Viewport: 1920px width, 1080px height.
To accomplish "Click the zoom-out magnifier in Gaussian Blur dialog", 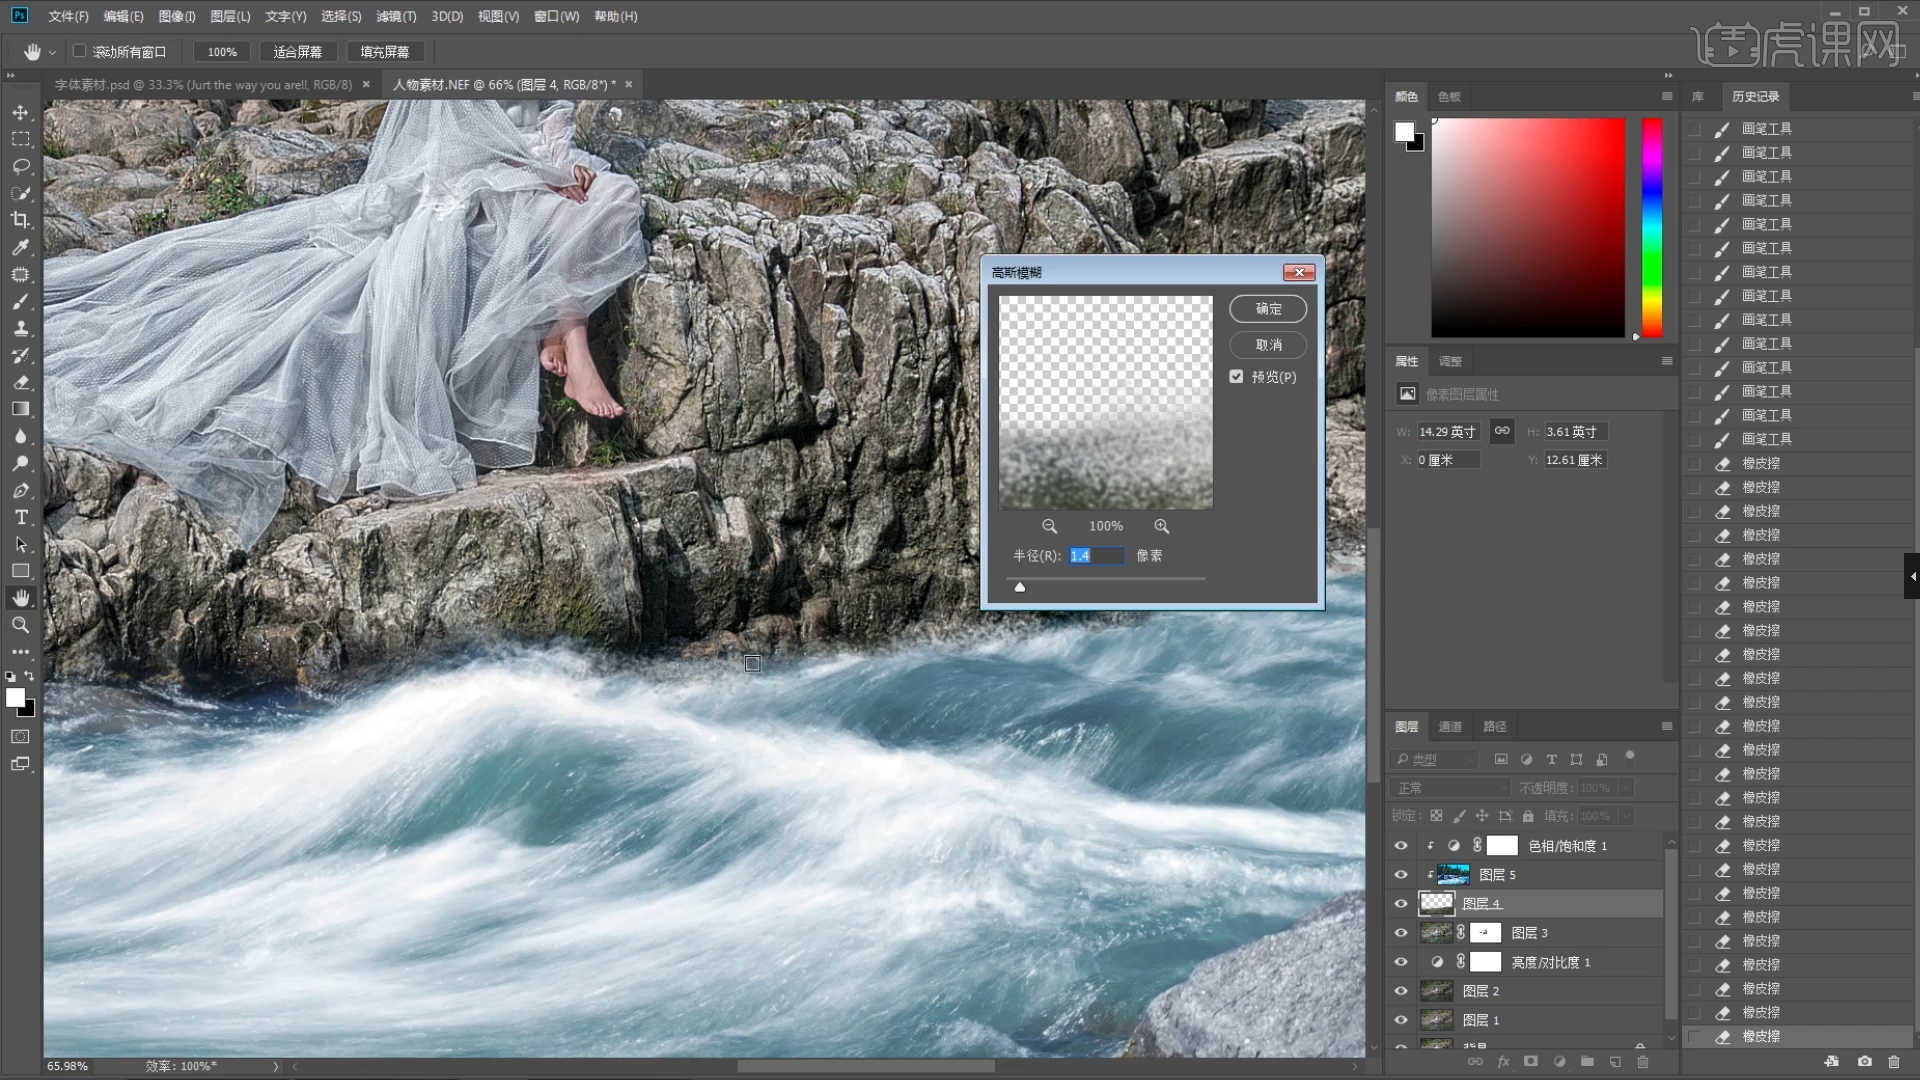I will [1049, 526].
